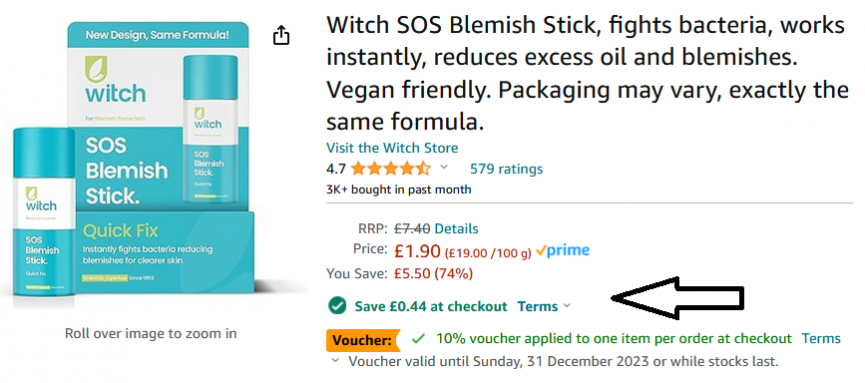Click the 4.7 rating number

click(x=335, y=168)
